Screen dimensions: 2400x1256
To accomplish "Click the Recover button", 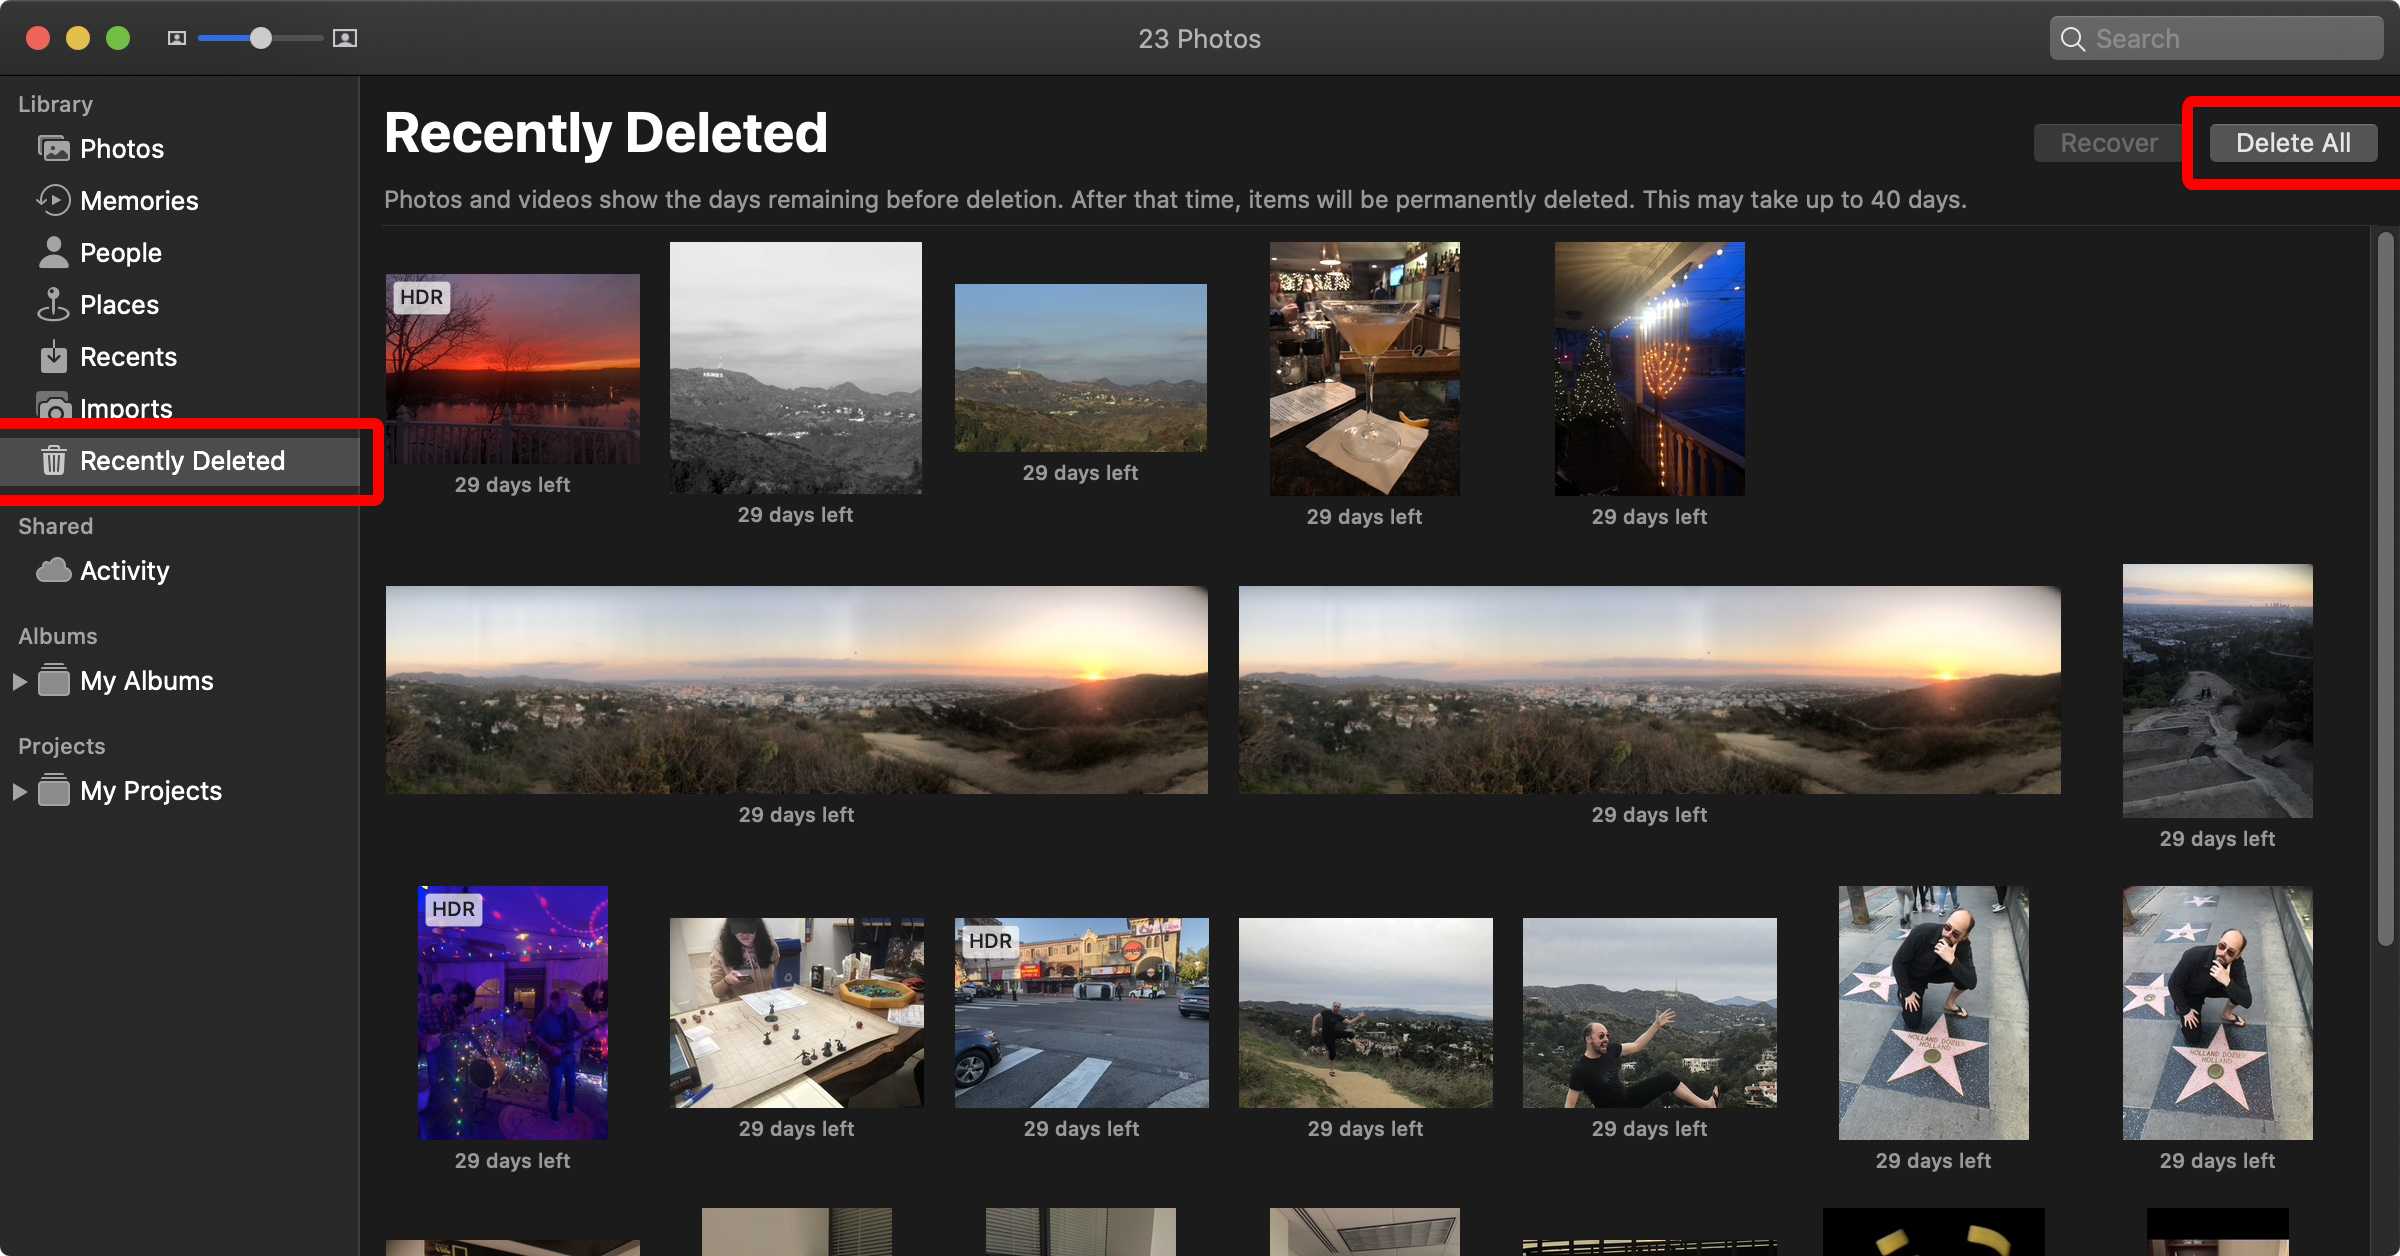I will point(2108,143).
